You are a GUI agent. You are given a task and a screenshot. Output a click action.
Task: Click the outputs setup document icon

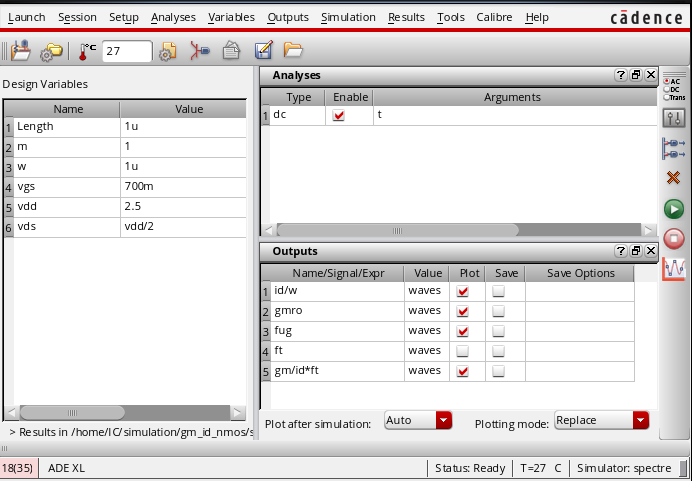coord(231,51)
